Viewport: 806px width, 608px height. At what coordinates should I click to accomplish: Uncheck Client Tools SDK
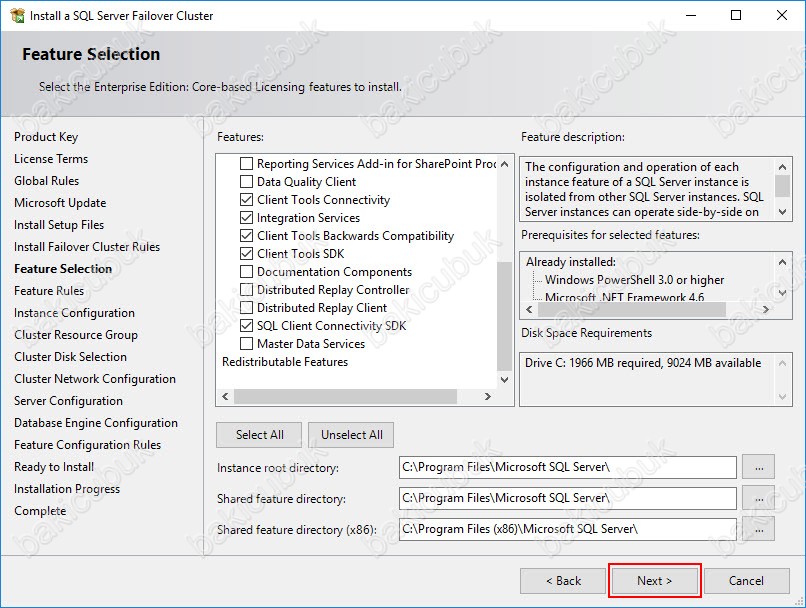tap(247, 254)
